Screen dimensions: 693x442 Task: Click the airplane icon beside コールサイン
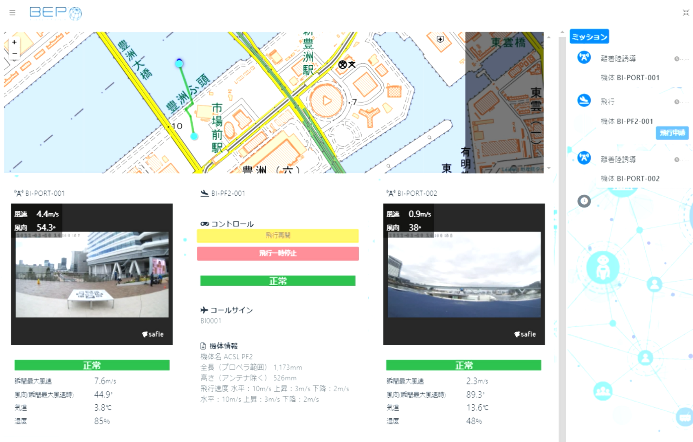(204, 310)
